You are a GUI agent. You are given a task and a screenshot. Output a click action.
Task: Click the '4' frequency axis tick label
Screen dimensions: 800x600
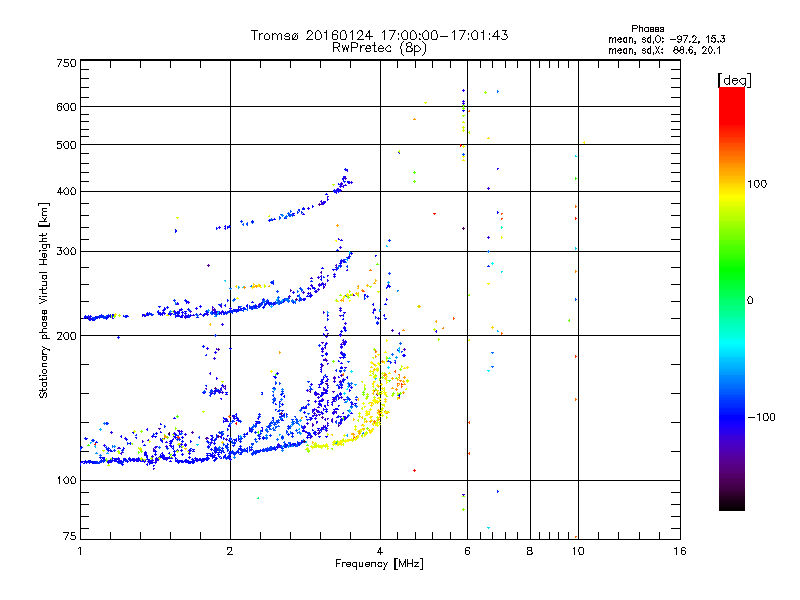coord(380,551)
